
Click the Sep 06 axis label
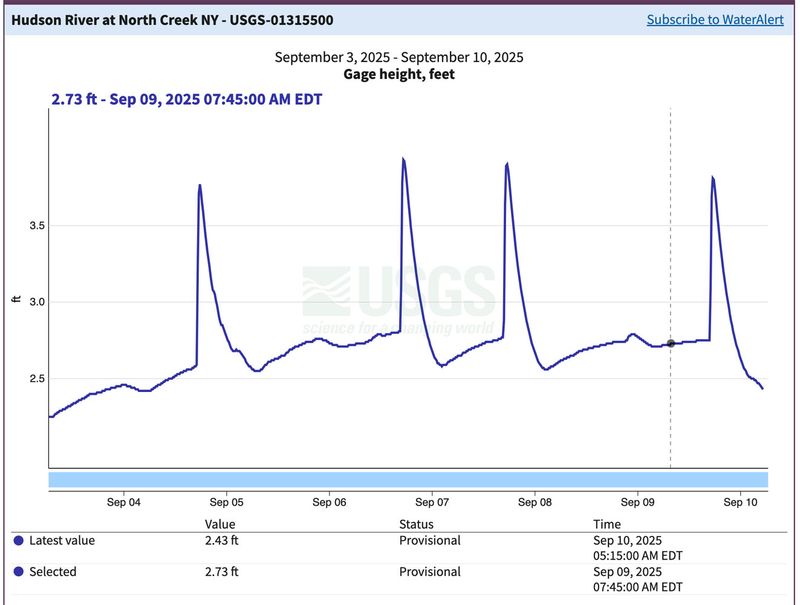[x=329, y=502]
